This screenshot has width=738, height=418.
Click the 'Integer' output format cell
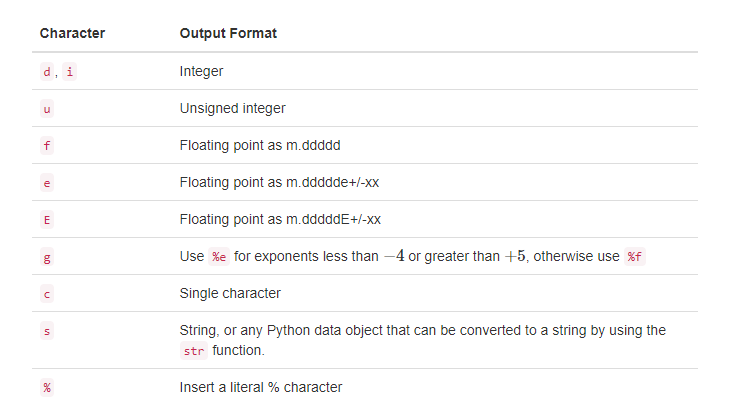[x=202, y=71]
